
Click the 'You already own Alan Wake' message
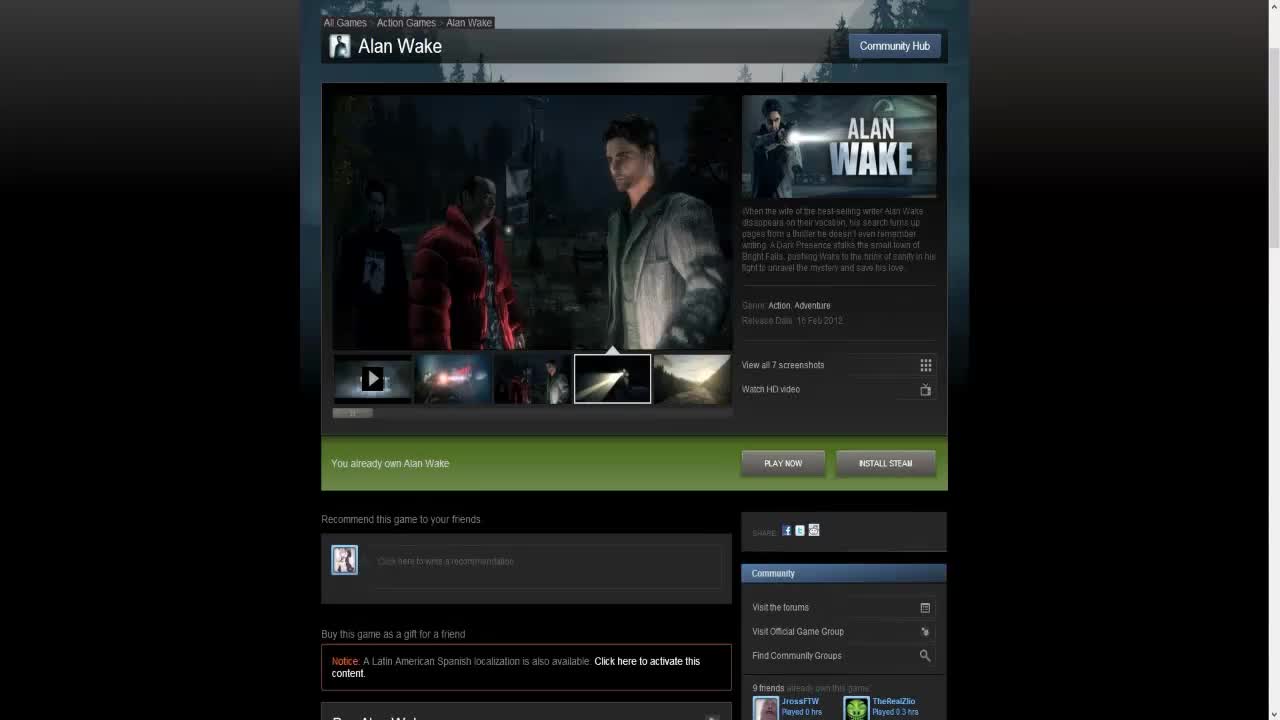[x=390, y=464]
